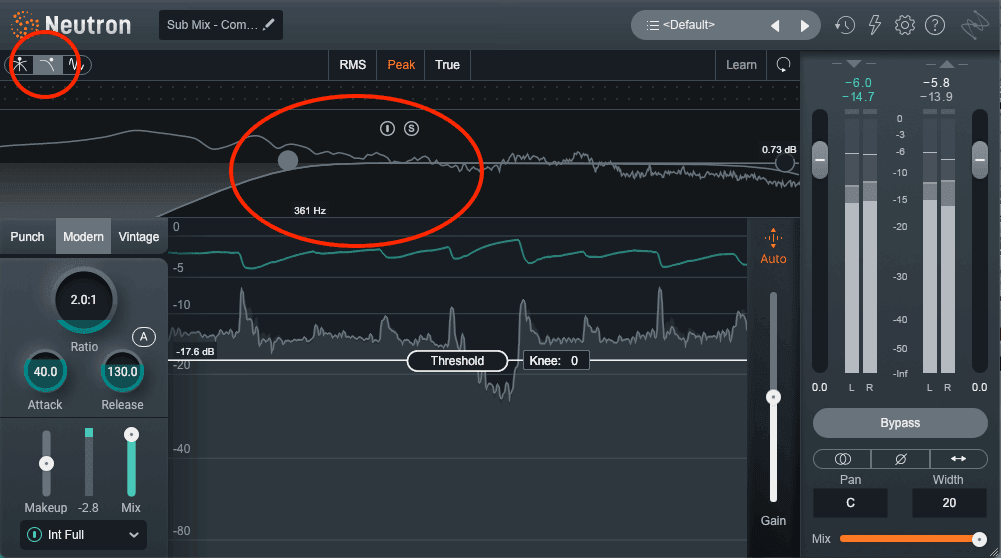Toggle the sidechain filter solo S icon

point(411,128)
